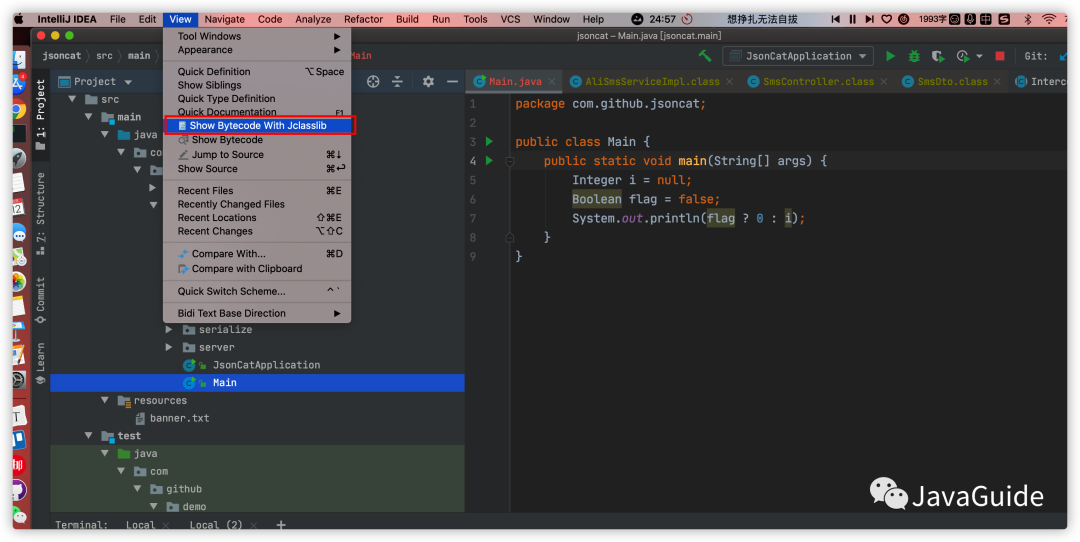Click the green hammer Build Project icon
Image resolution: width=1080 pixels, height=542 pixels.
click(705, 56)
